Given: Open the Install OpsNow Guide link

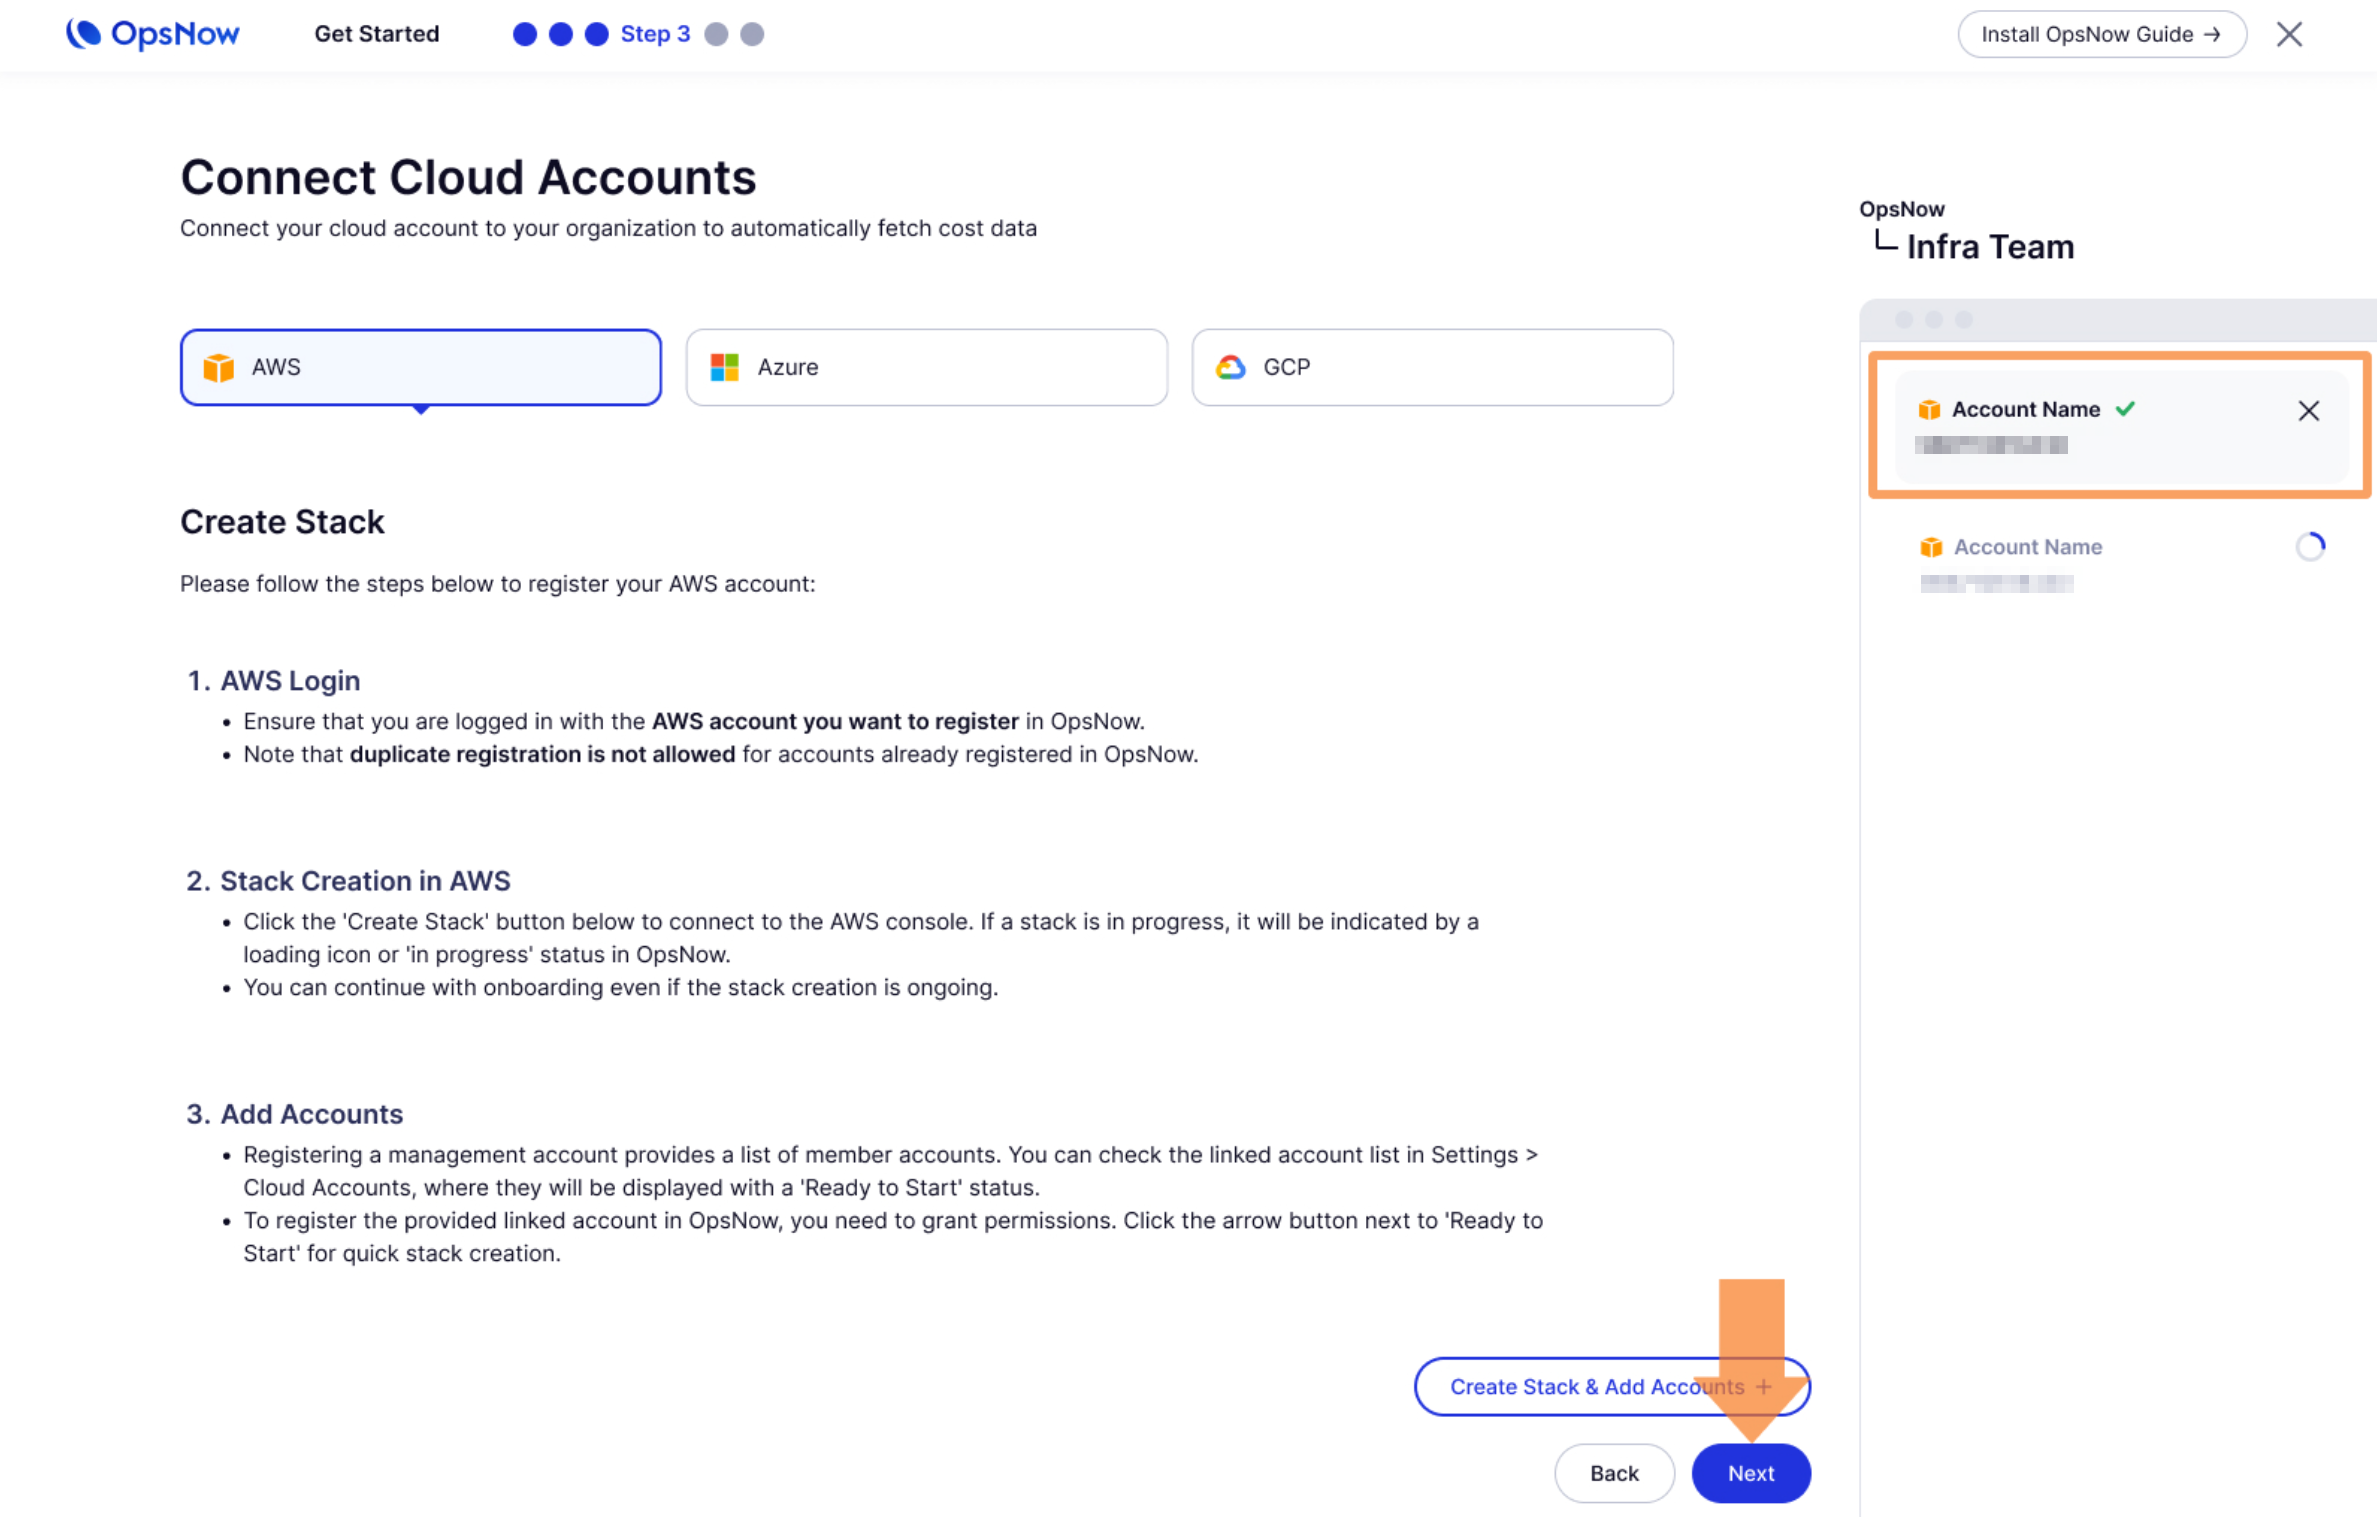Looking at the screenshot, I should [2101, 34].
